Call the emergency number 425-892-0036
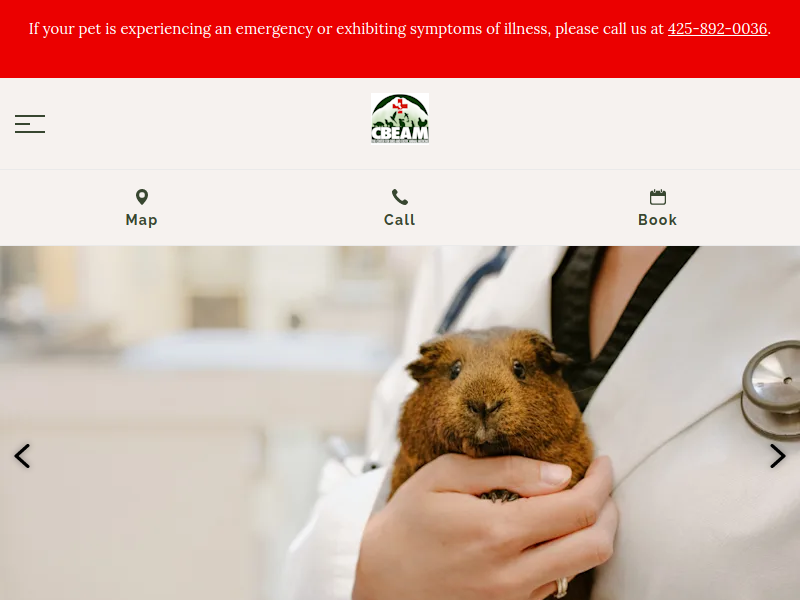800x600 pixels. [717, 29]
